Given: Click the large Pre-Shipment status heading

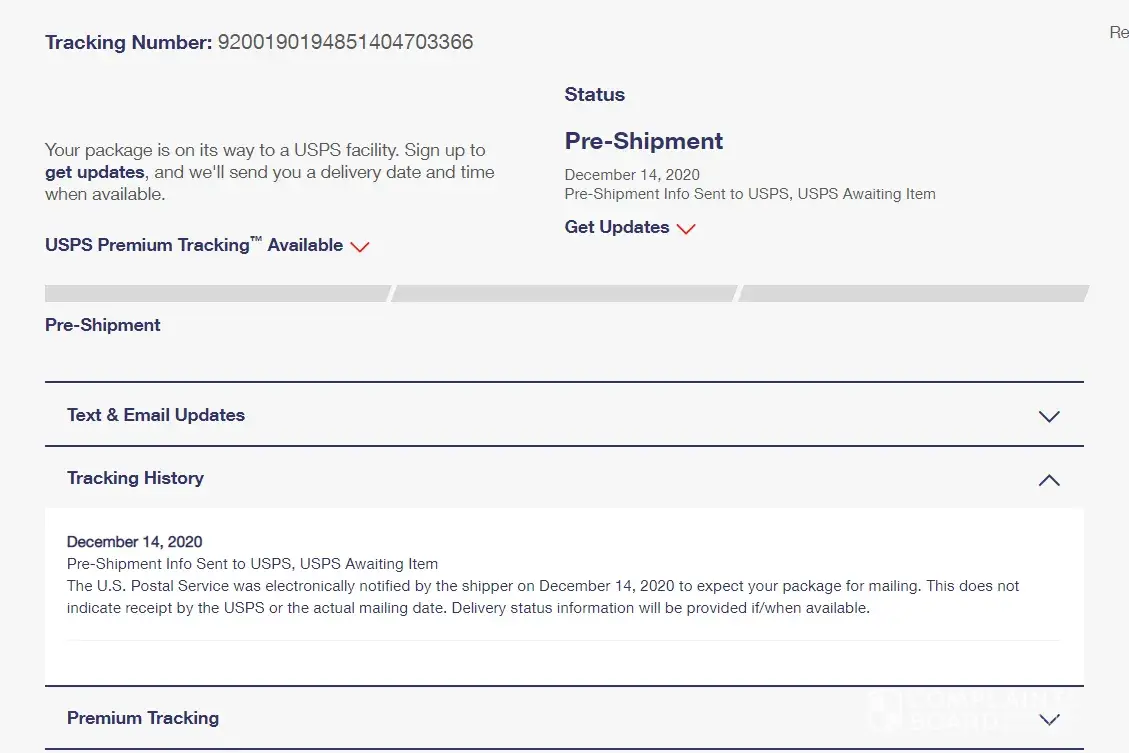Looking at the screenshot, I should point(643,141).
